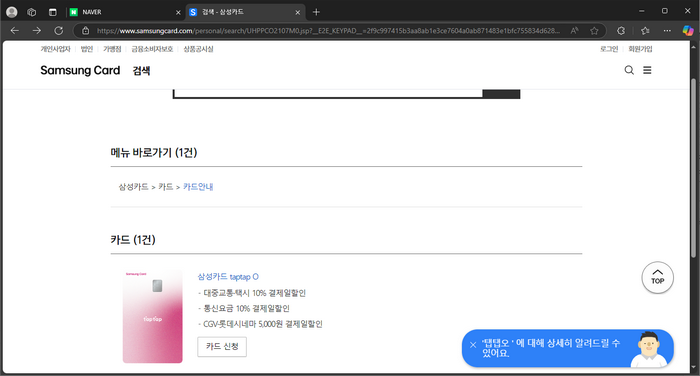Open the chatbot assistant character

[650, 350]
